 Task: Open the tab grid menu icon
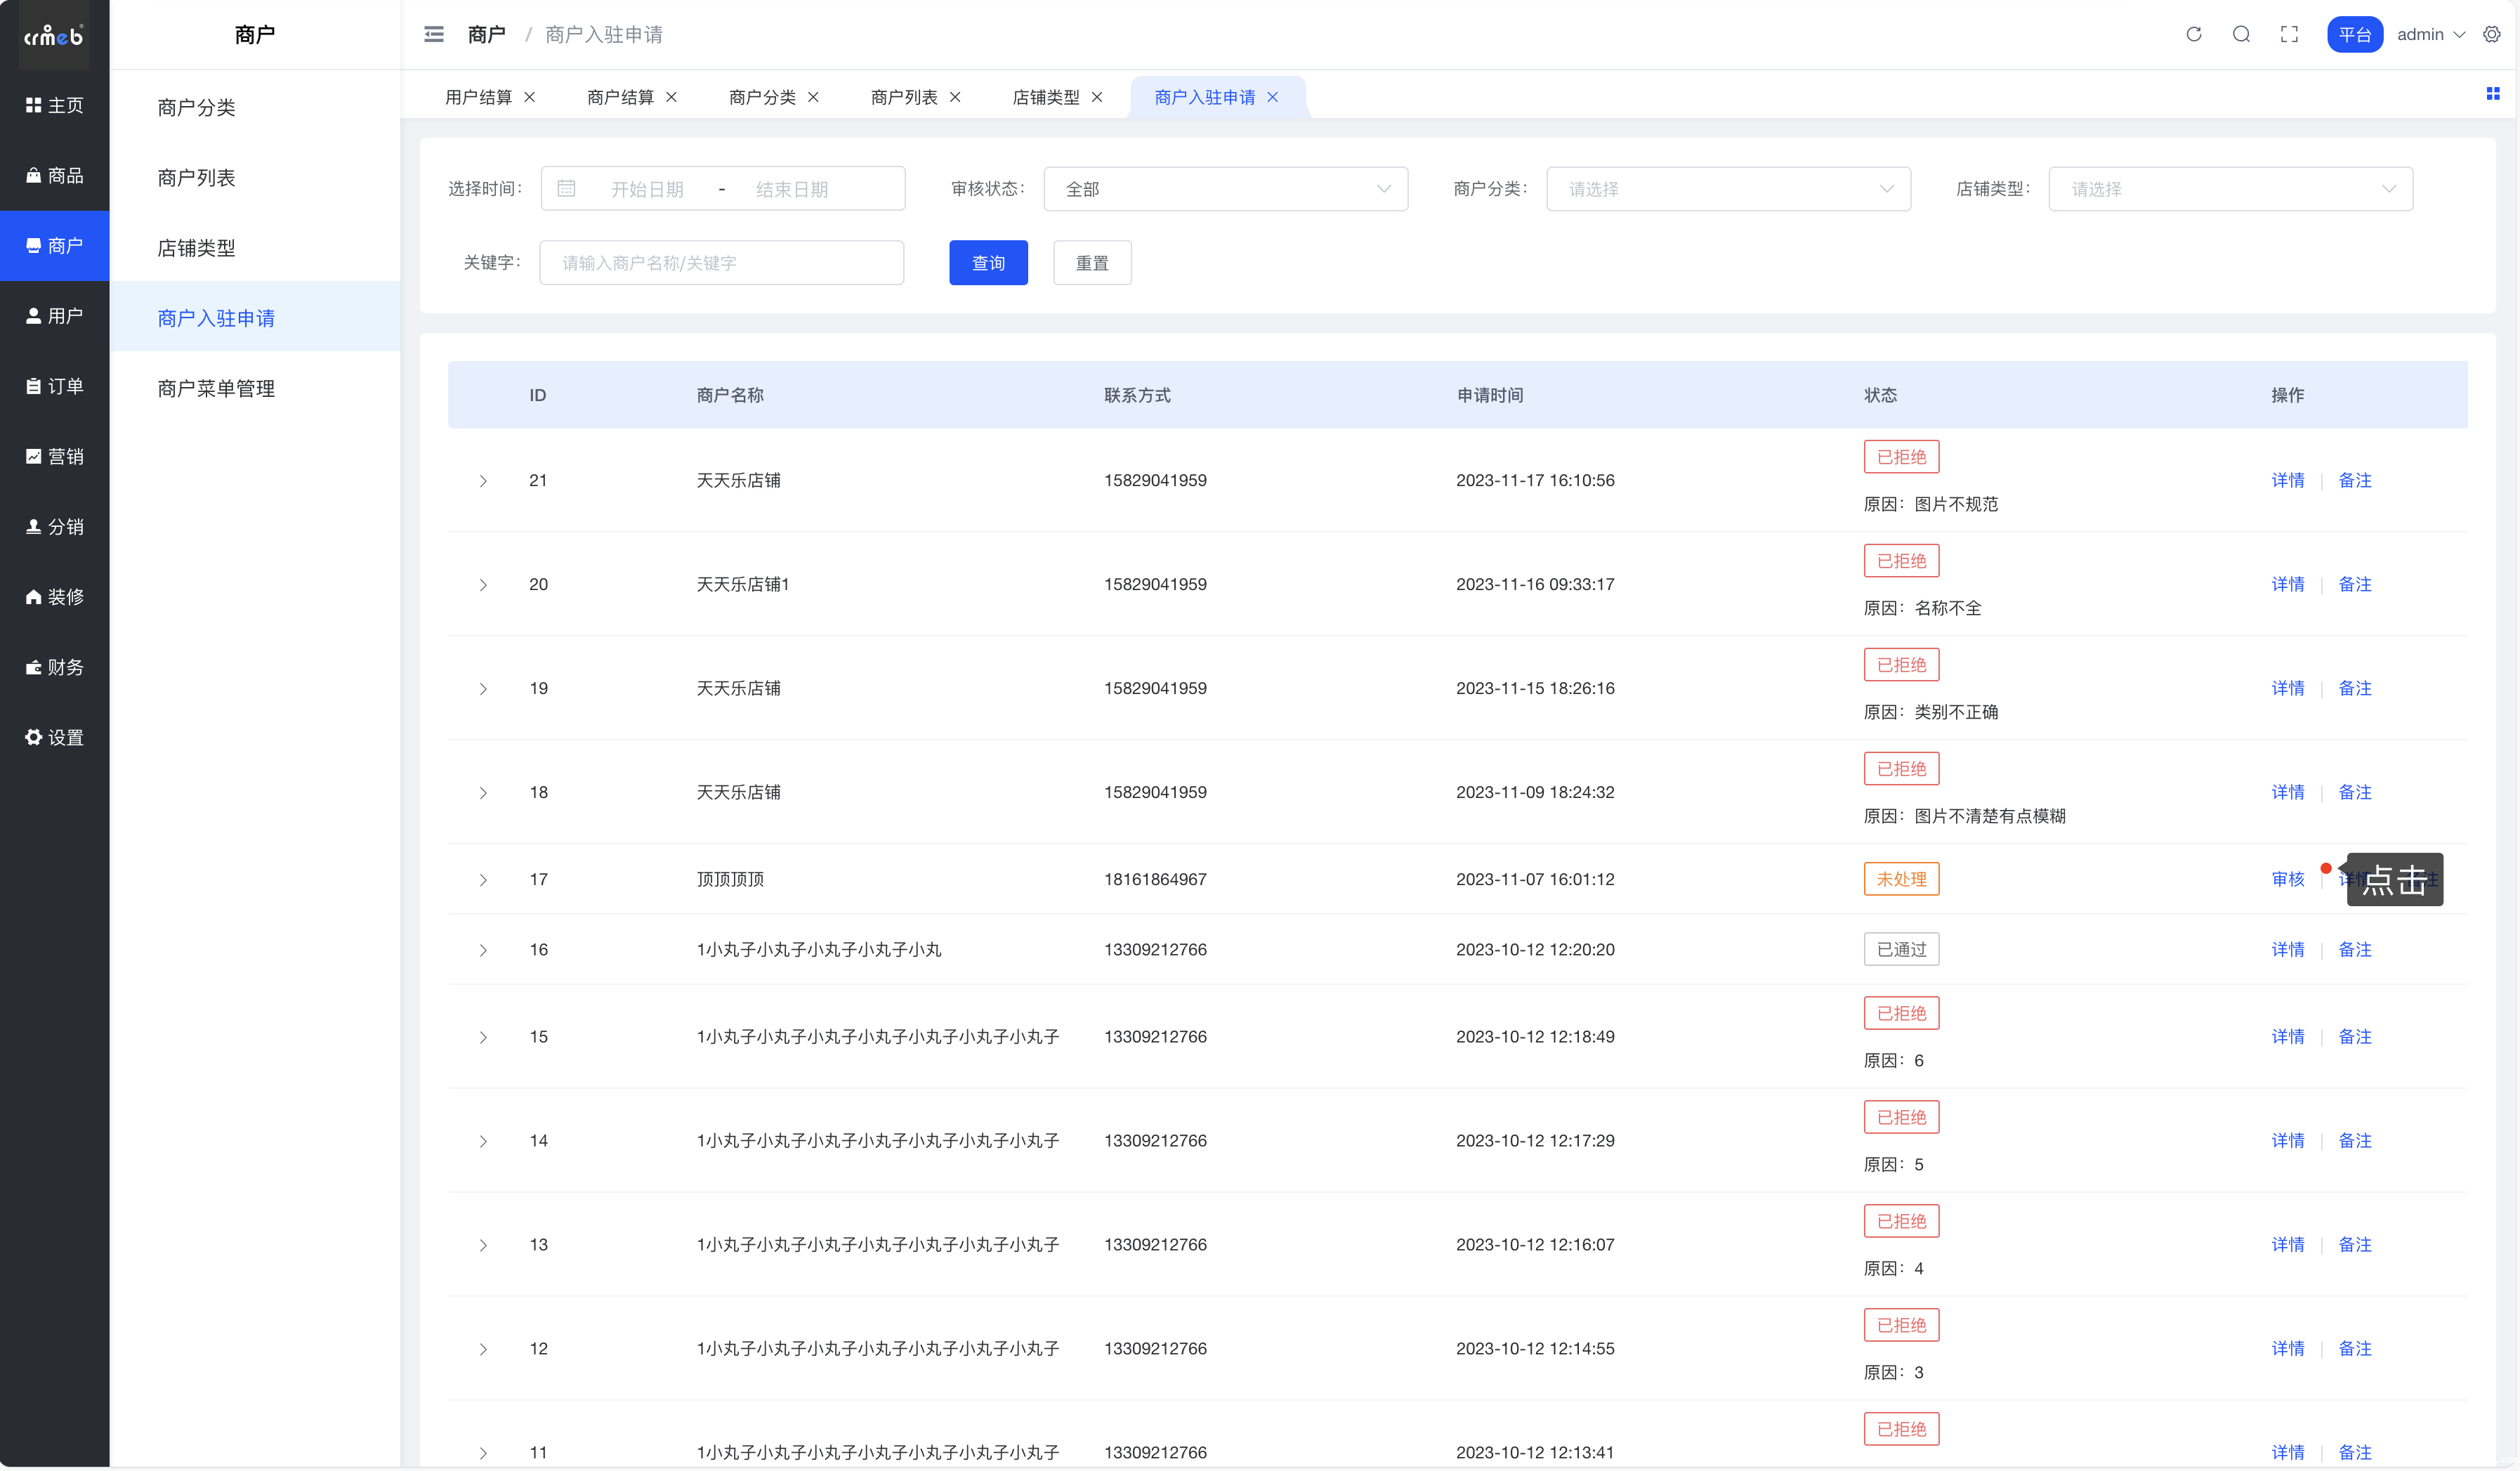pyautogui.click(x=2492, y=94)
